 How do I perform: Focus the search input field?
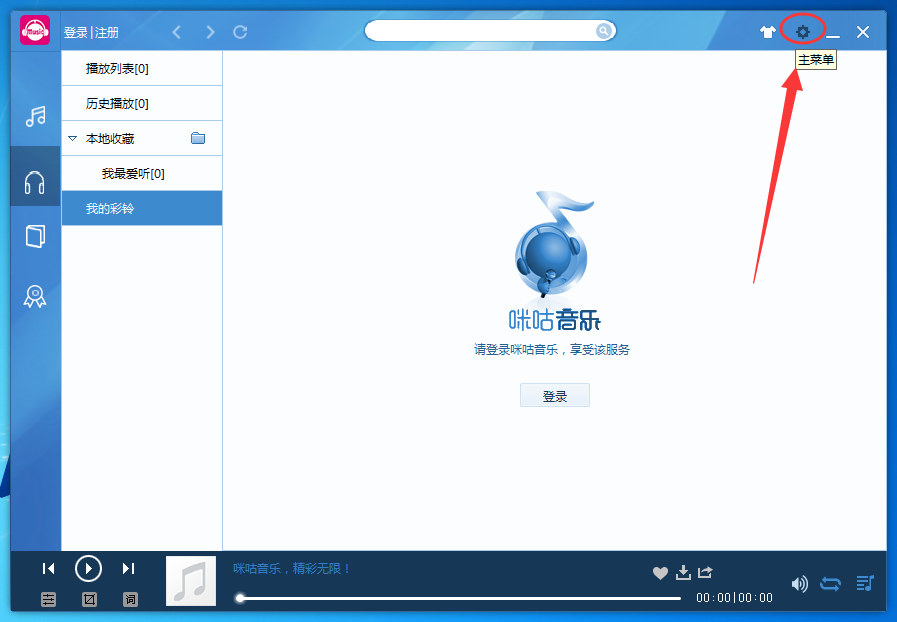pos(479,31)
